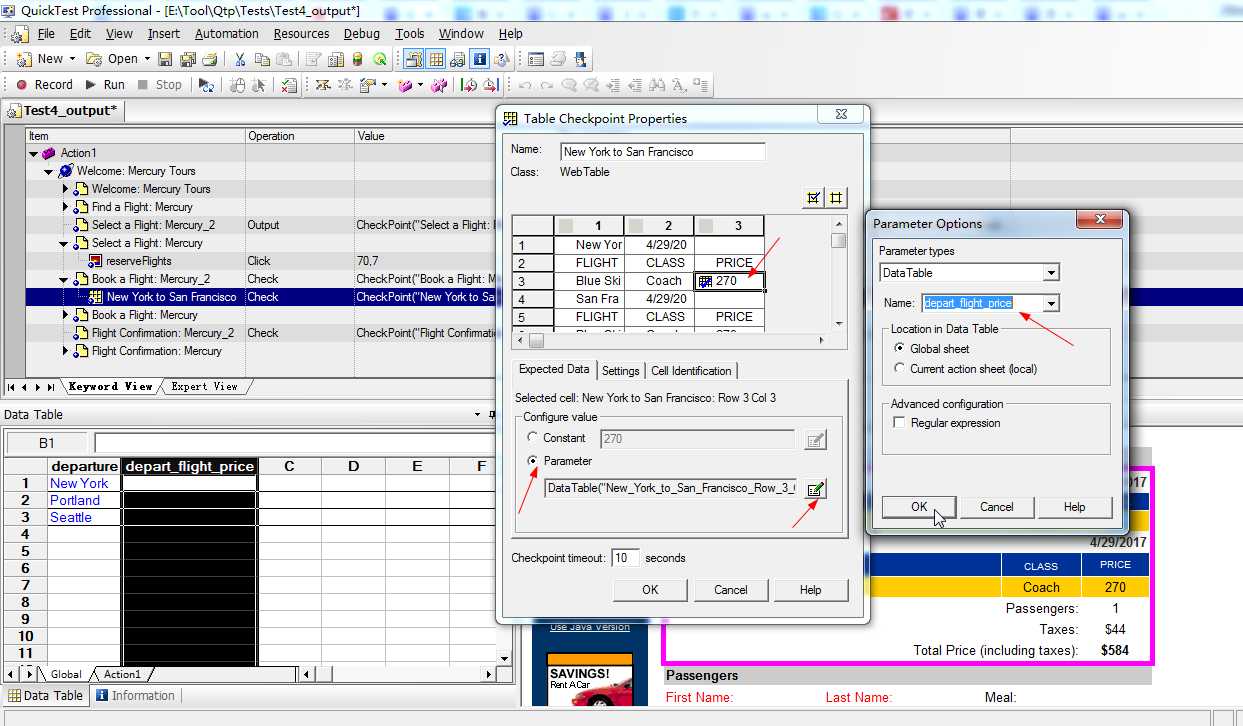Click the grid icon above checkpoint table
1243x726 pixels.
point(837,198)
